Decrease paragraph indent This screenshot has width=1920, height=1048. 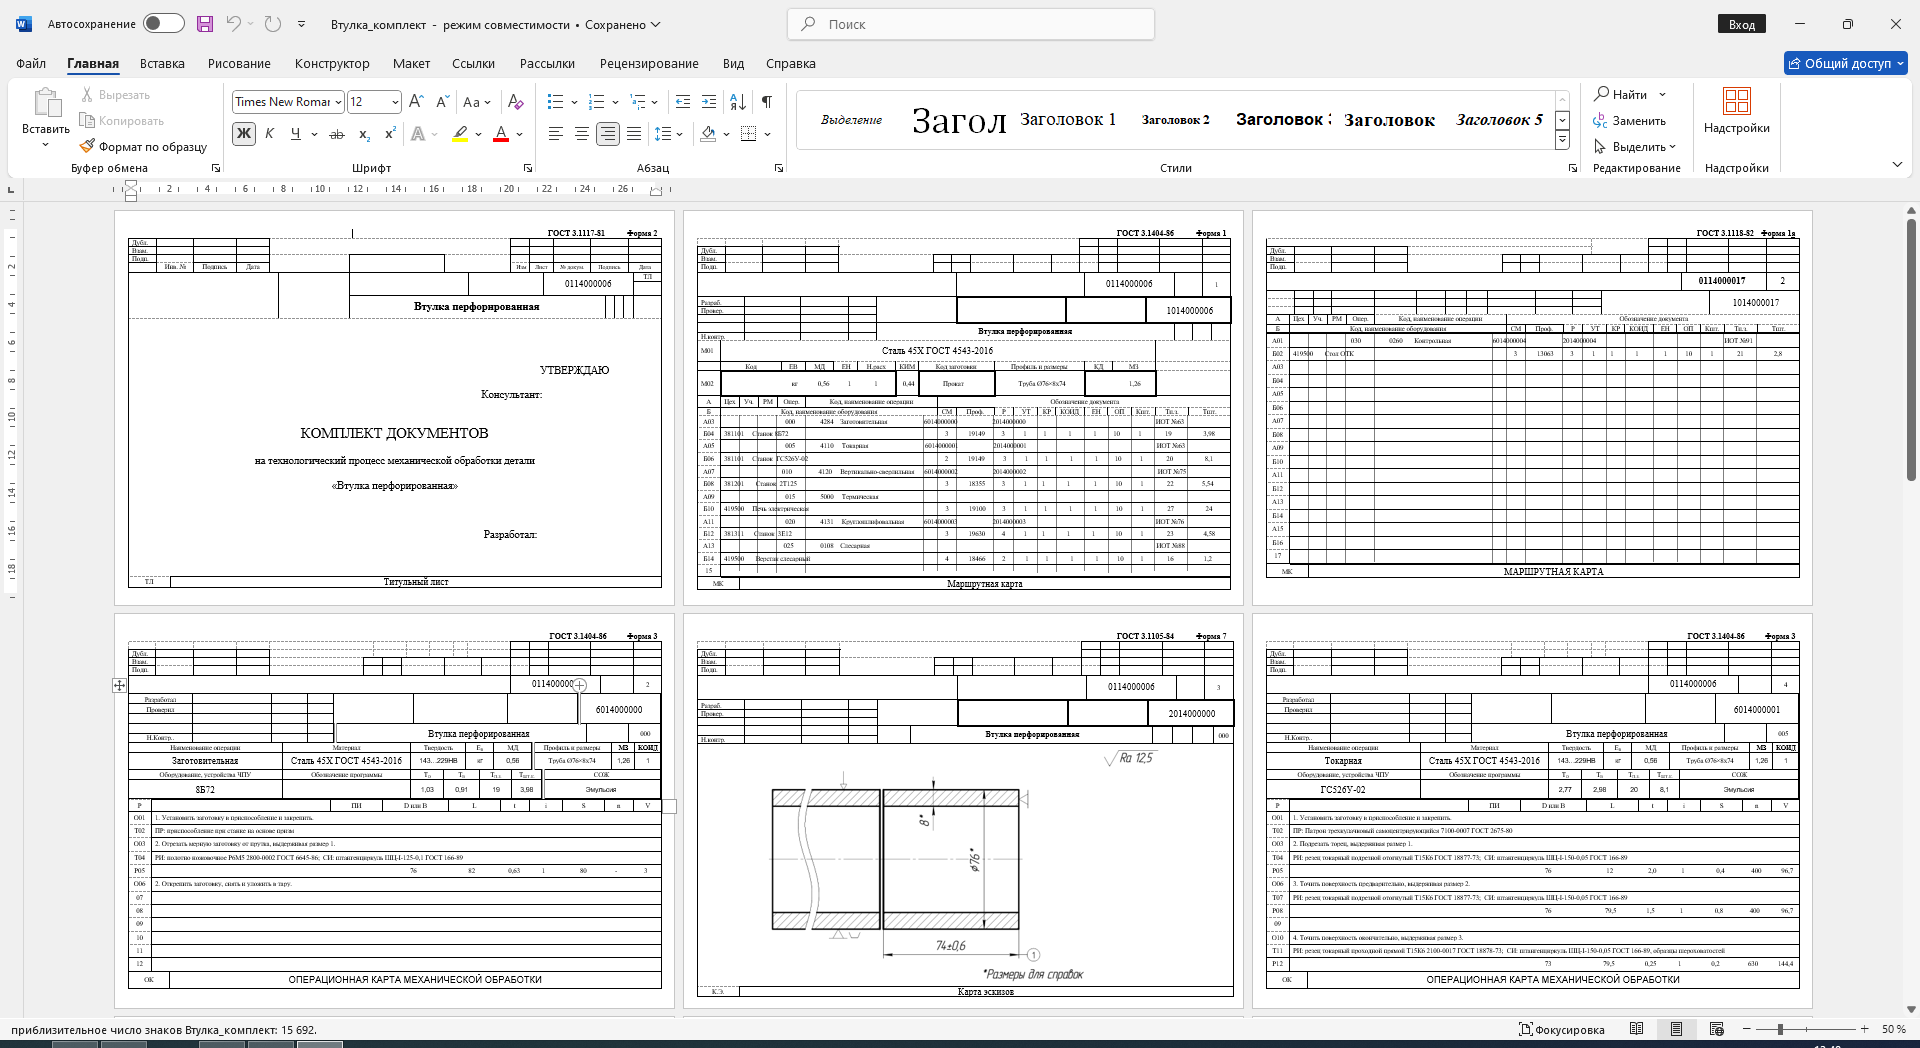tap(683, 102)
